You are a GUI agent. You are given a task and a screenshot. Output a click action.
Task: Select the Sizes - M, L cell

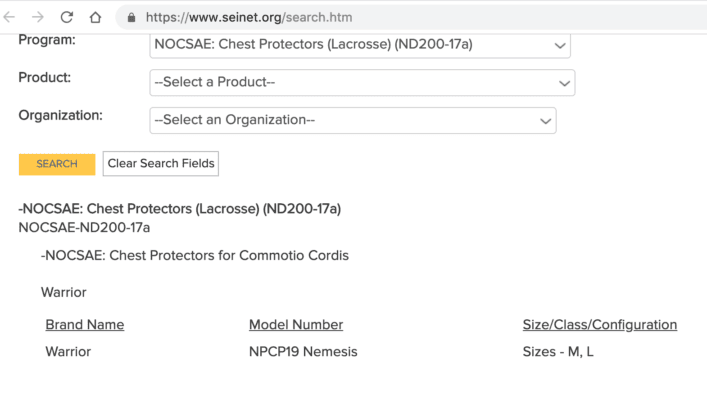tap(558, 352)
